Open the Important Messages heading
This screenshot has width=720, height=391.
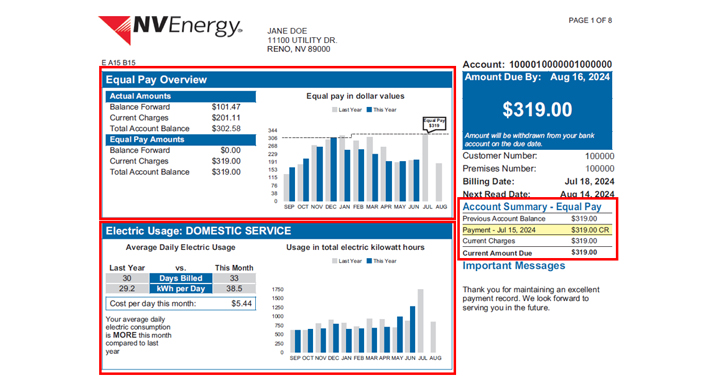click(x=514, y=266)
